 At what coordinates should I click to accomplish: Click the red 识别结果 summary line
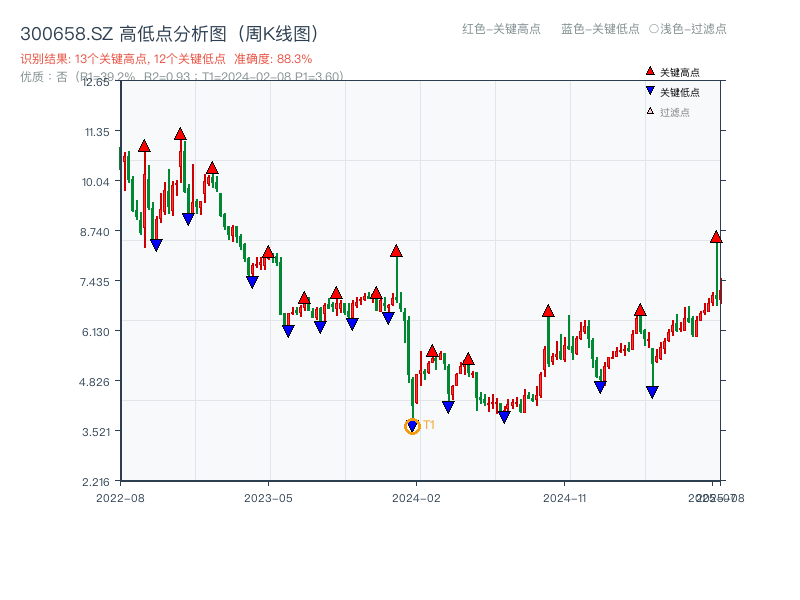pos(166,59)
